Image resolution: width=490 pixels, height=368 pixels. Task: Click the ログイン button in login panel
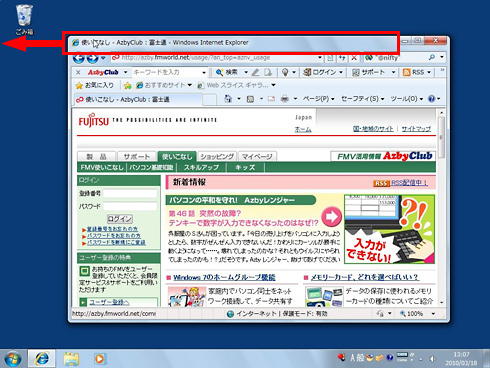(120, 219)
